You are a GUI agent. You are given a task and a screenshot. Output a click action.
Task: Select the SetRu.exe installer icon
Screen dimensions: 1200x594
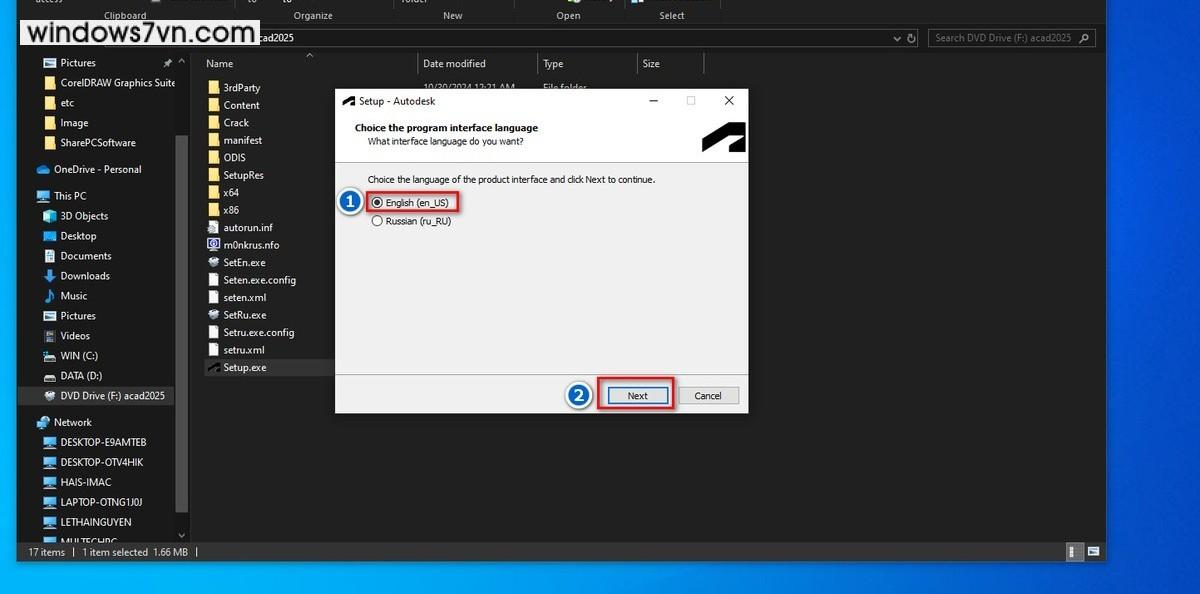[x=213, y=315]
